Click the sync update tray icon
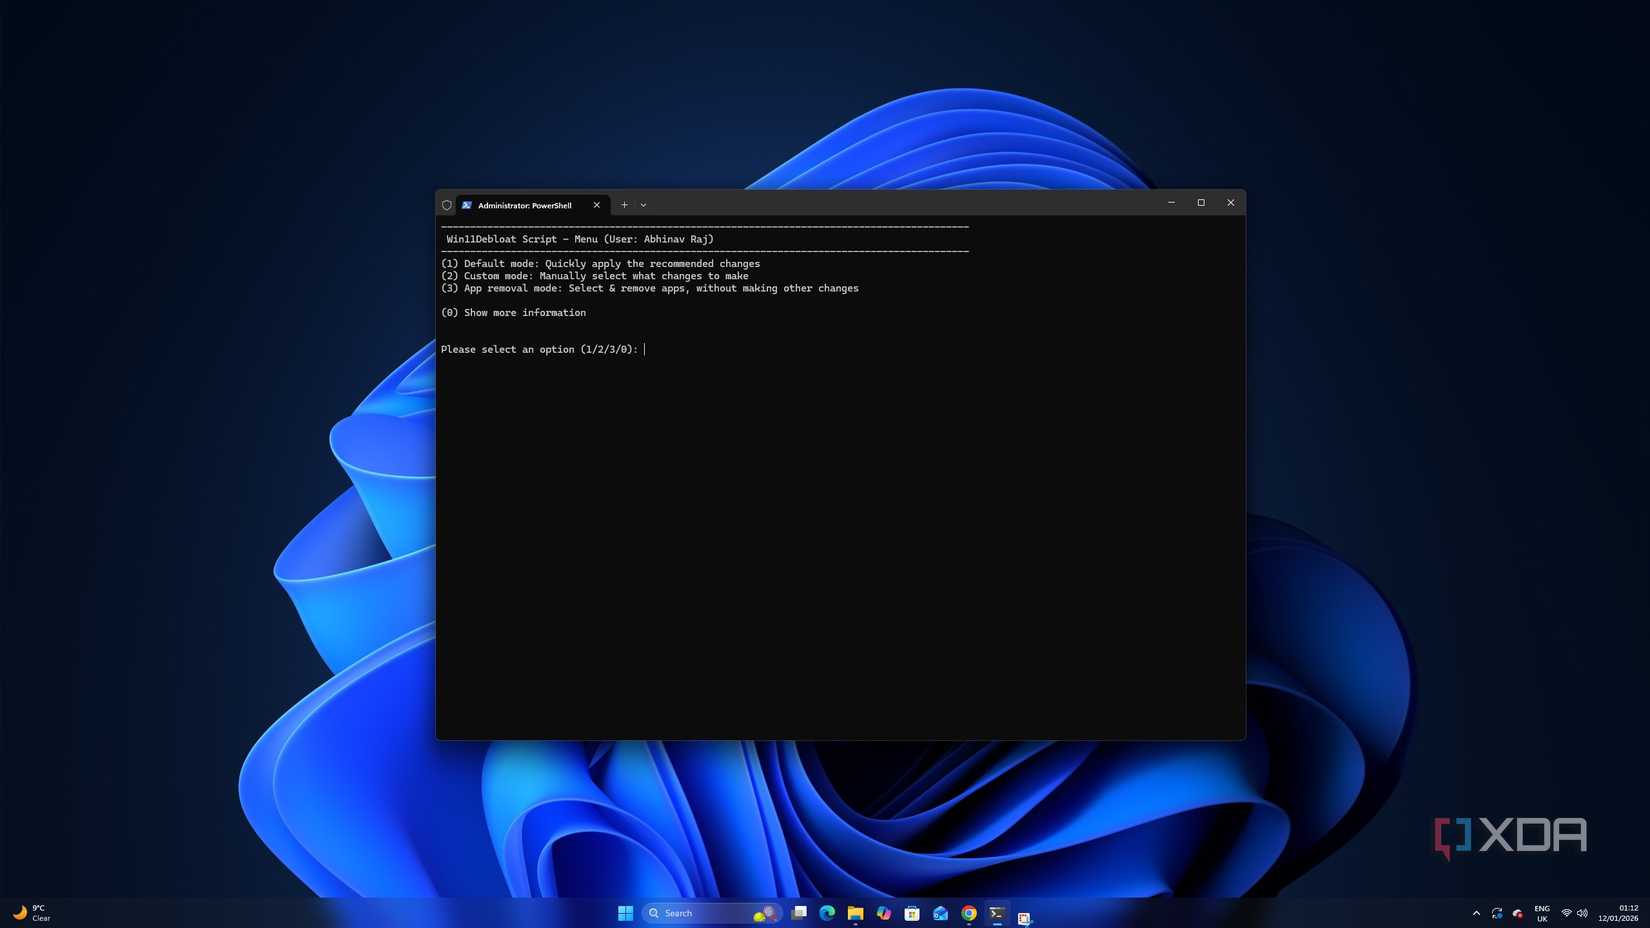The image size is (1650, 928). [1497, 913]
